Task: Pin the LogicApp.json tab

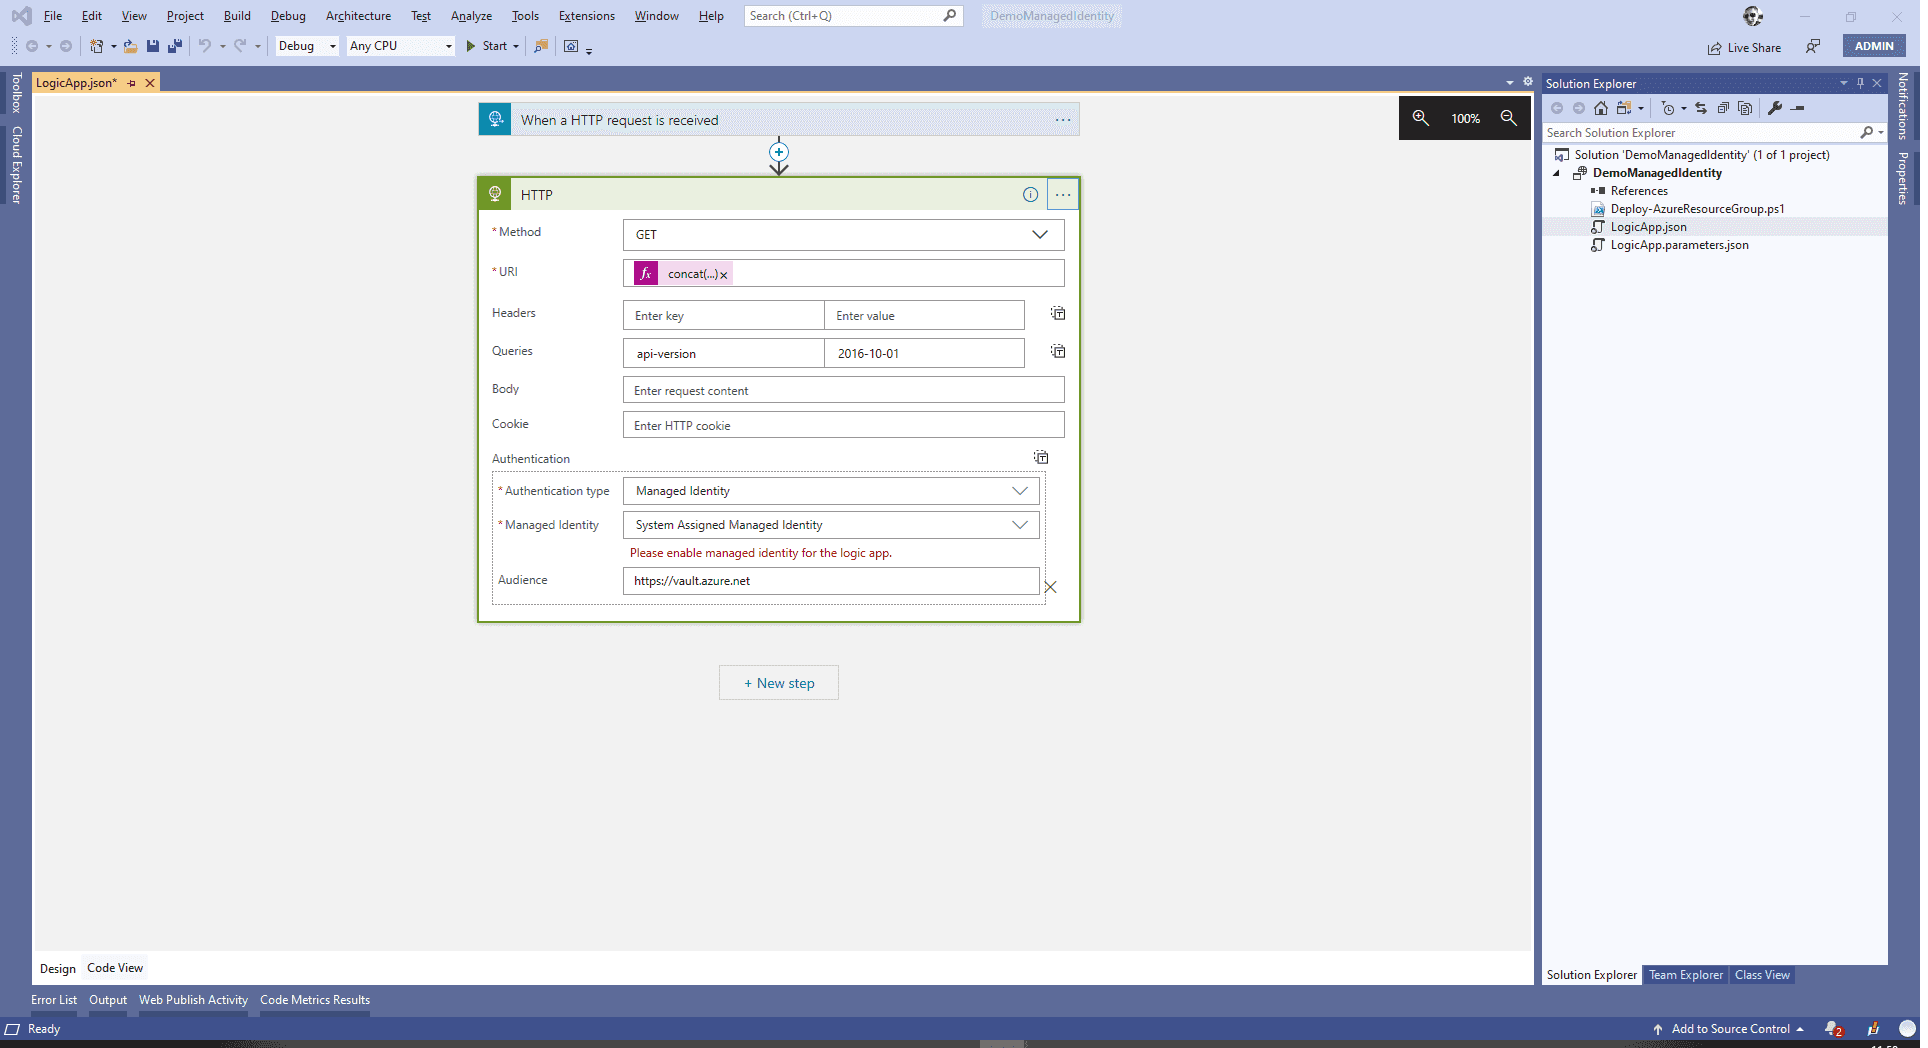Action: click(132, 83)
